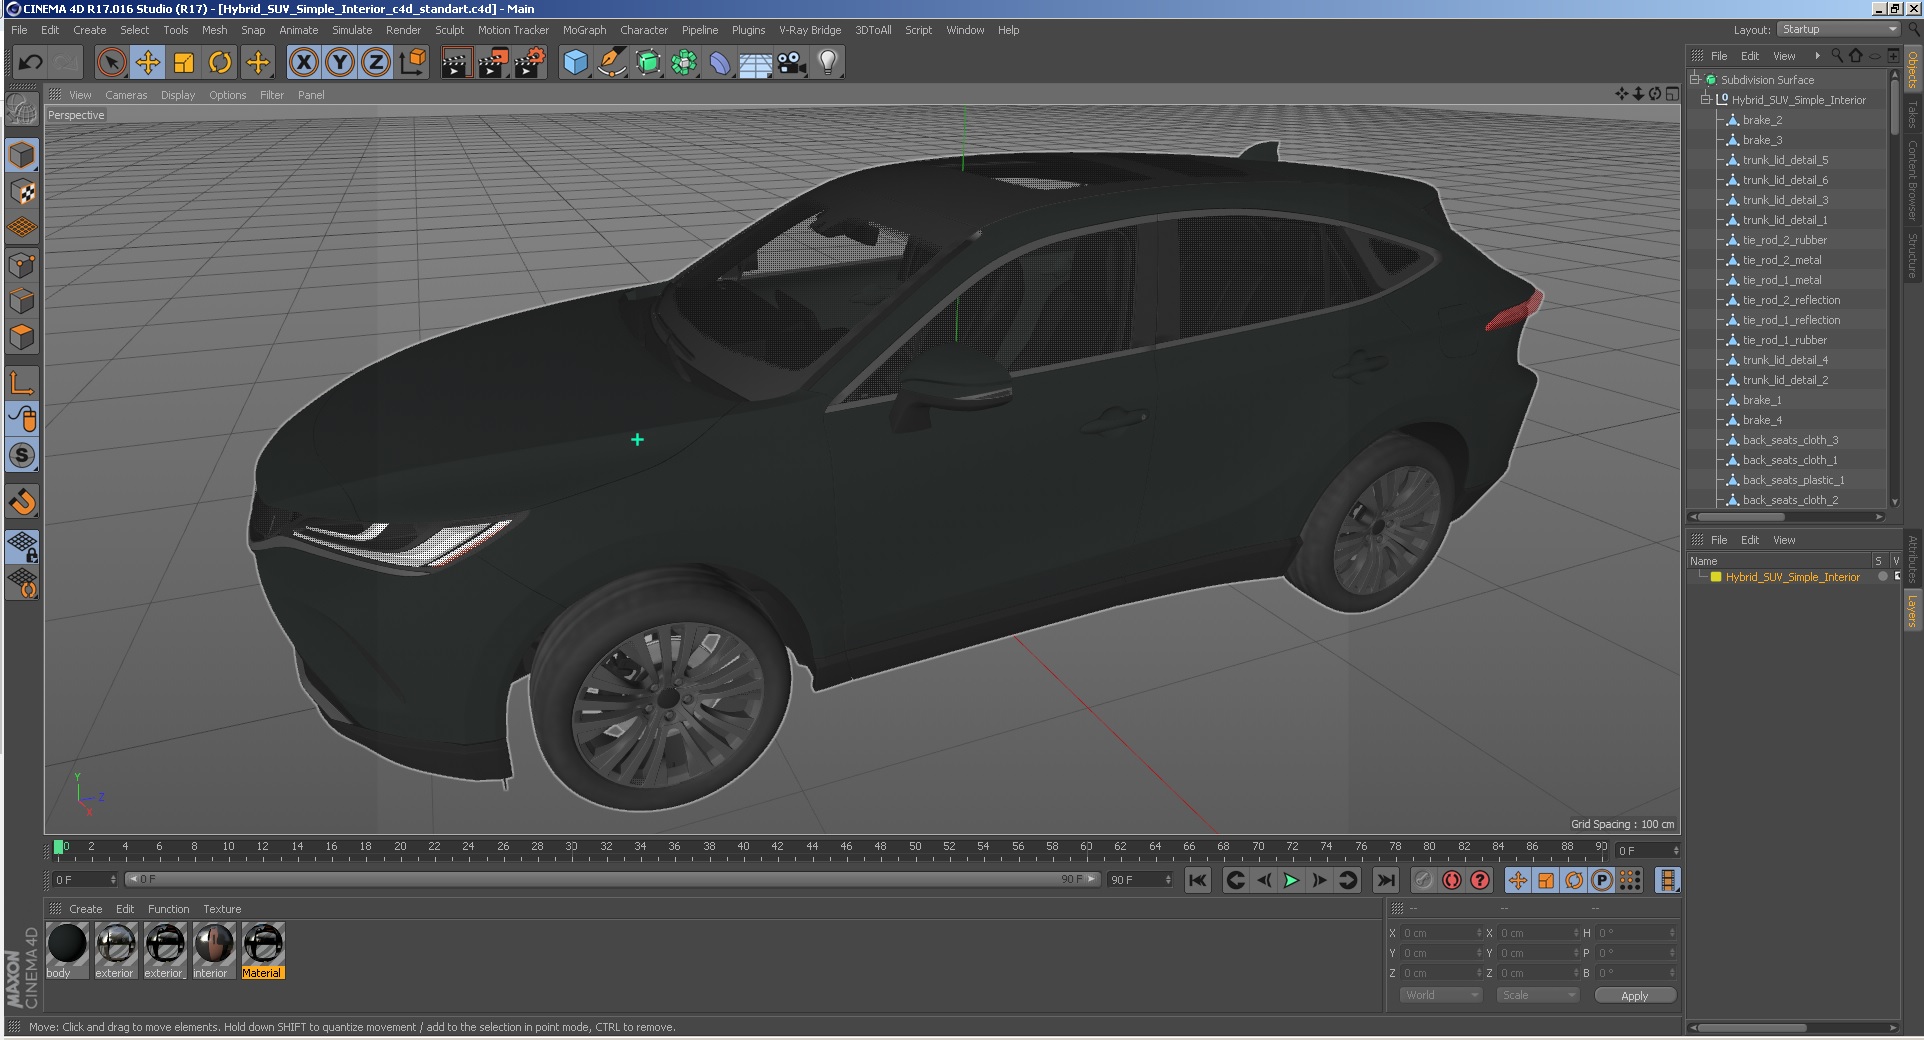This screenshot has width=1924, height=1040.
Task: Click Record Active Objects button
Action: [x=1423, y=880]
